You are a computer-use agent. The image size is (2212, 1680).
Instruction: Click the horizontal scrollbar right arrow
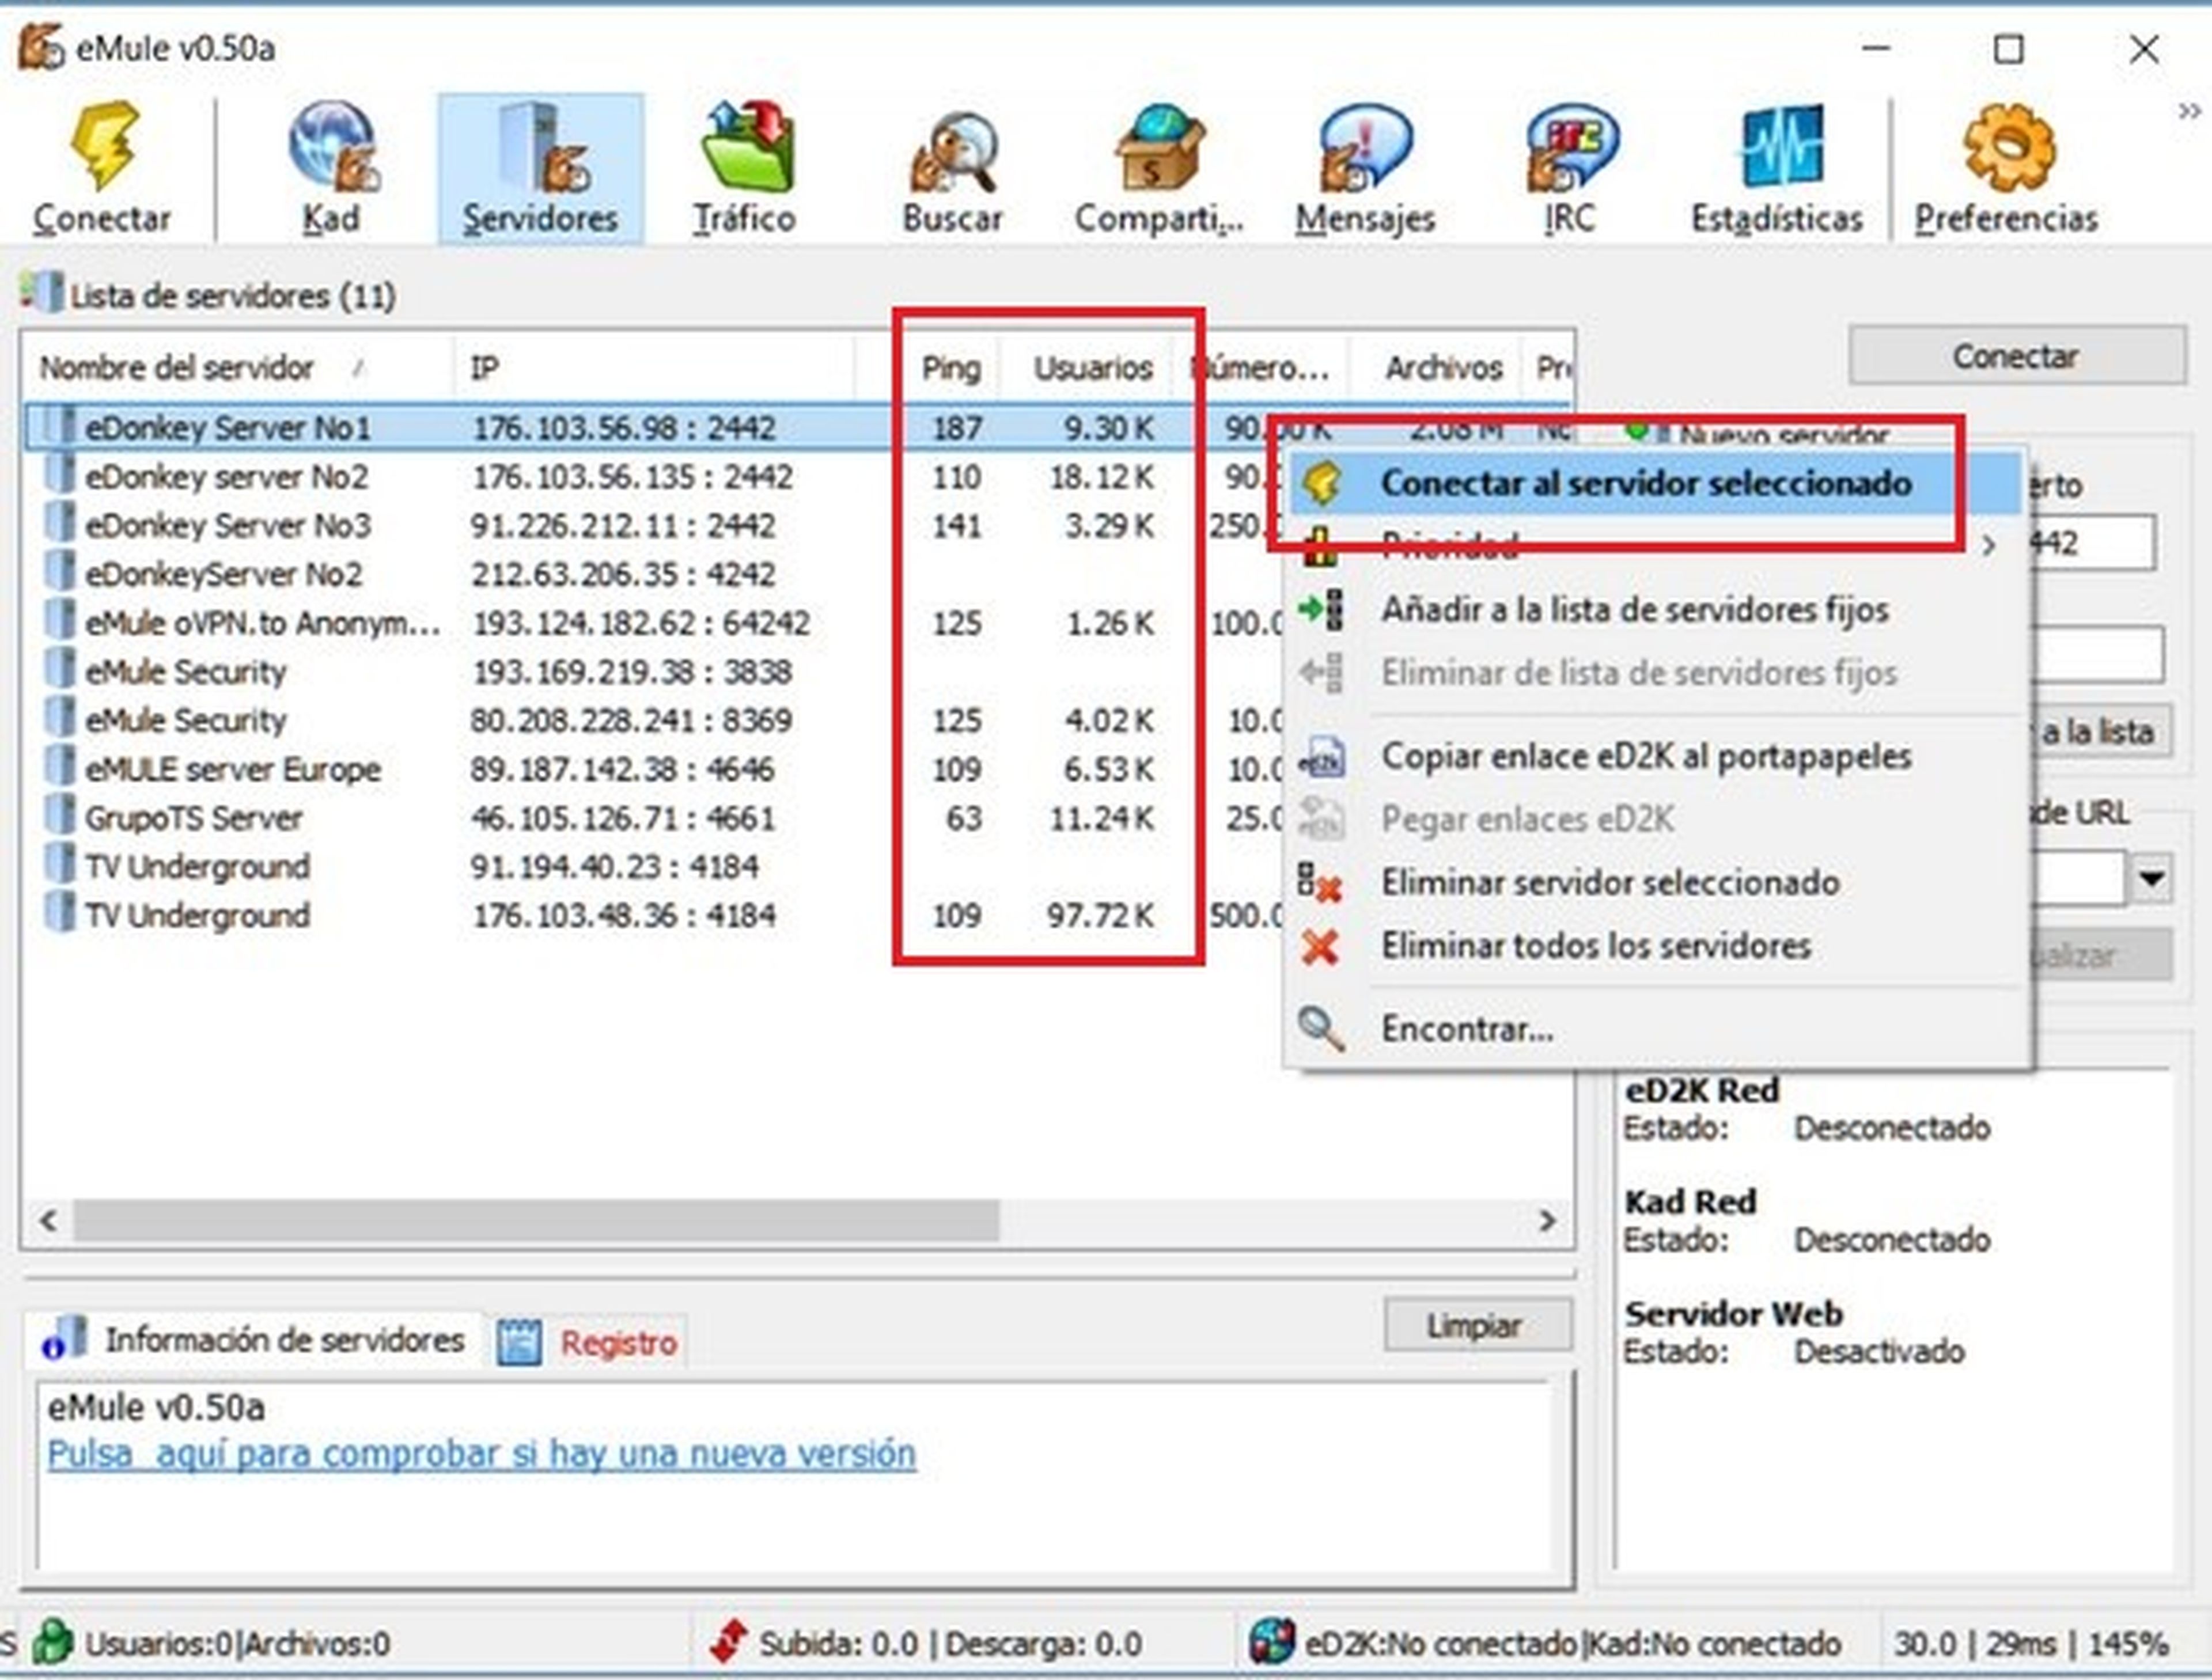(x=1548, y=1221)
